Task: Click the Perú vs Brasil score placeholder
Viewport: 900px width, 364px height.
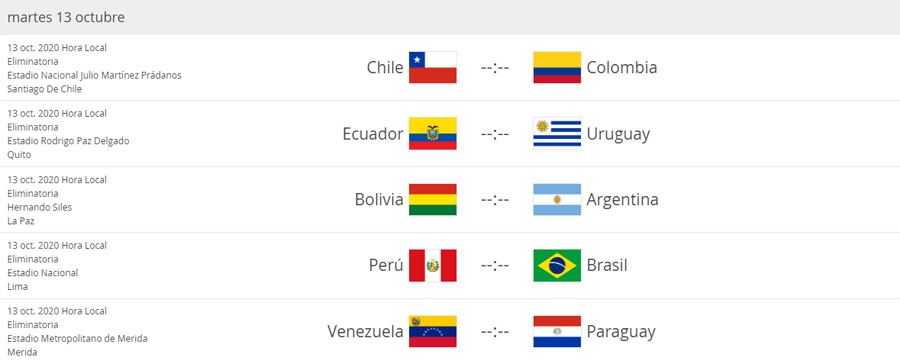Action: click(x=495, y=266)
